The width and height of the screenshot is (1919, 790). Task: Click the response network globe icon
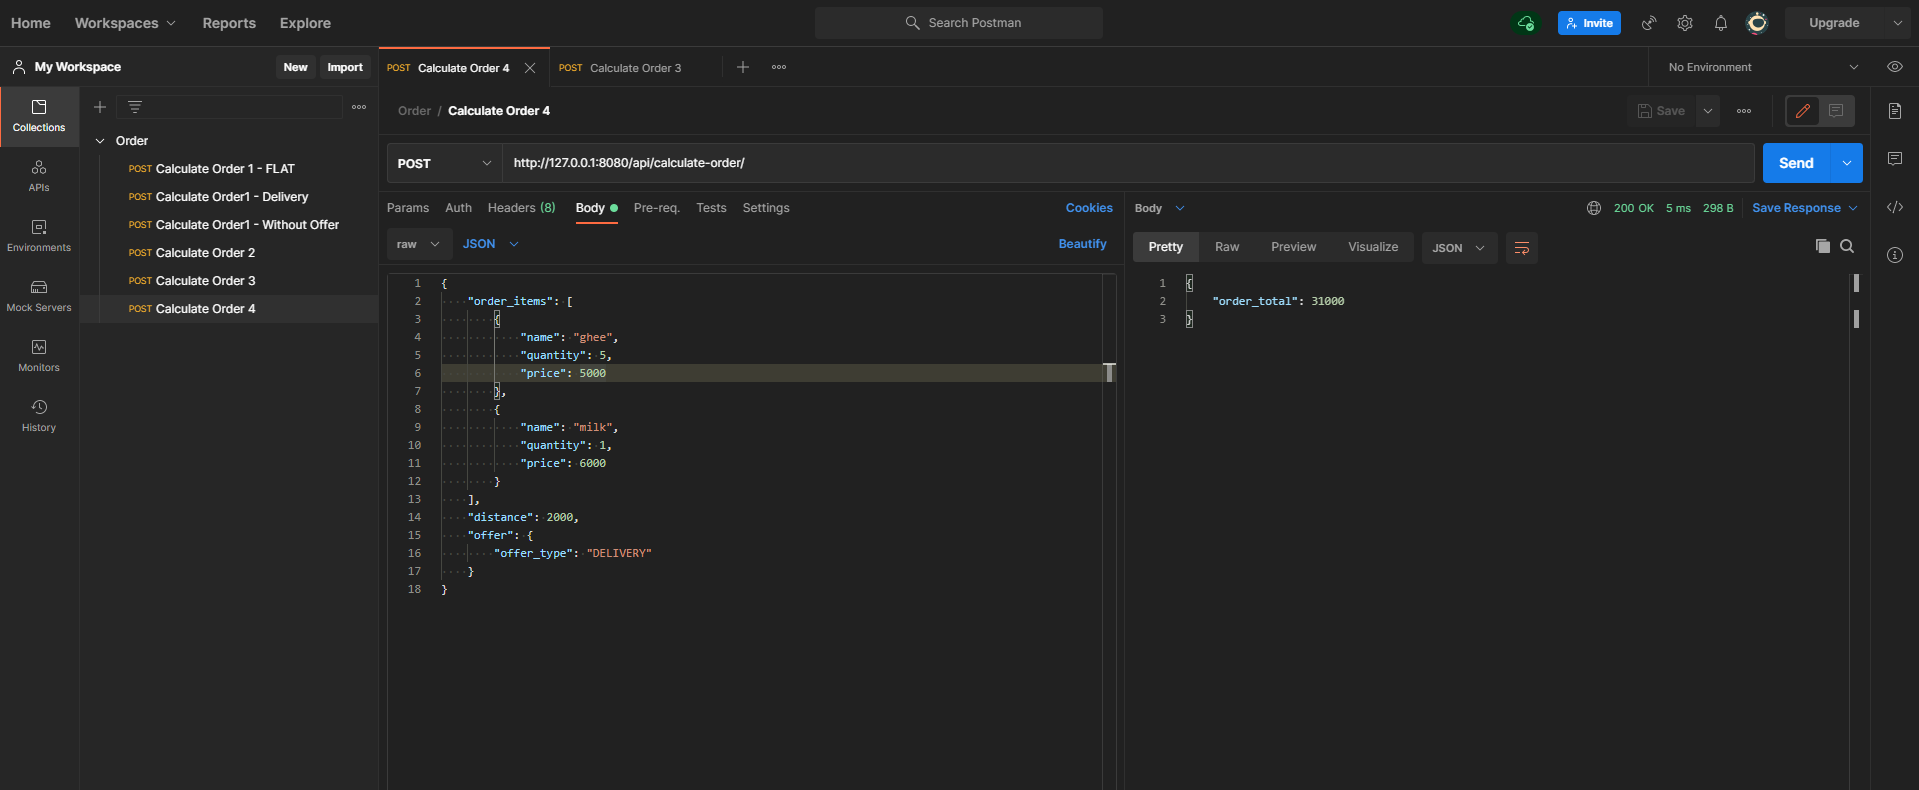1594,208
